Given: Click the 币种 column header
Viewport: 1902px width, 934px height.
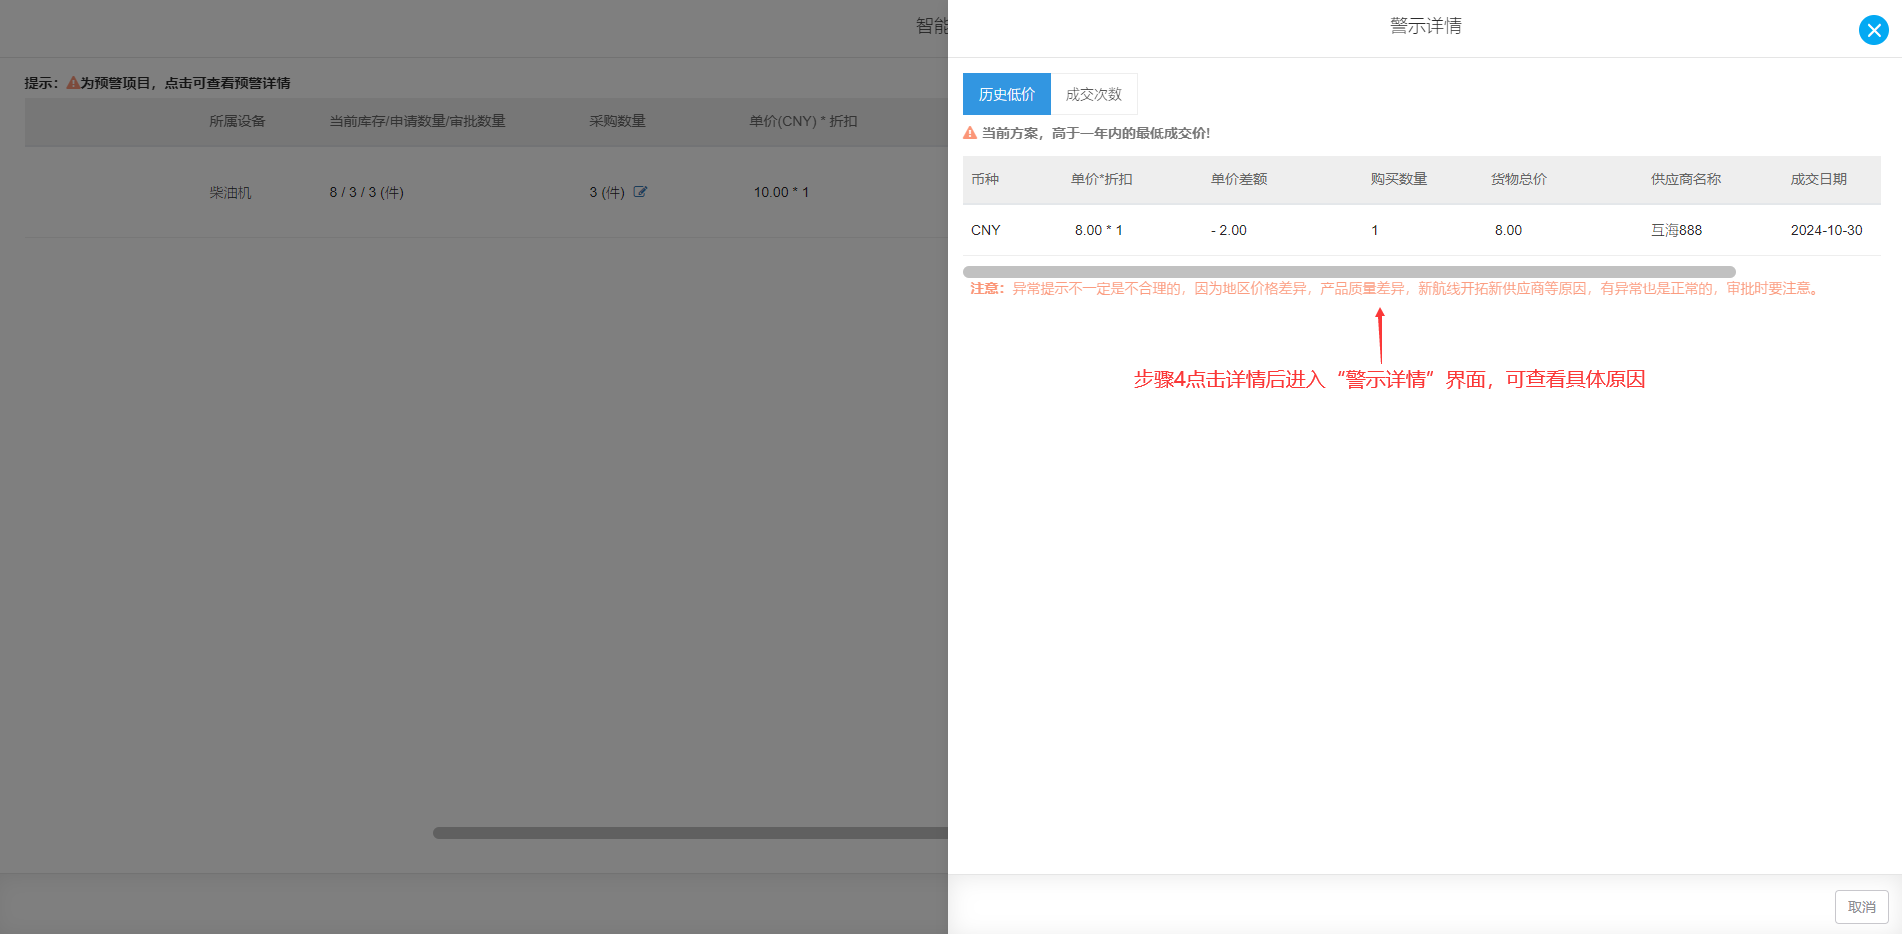Looking at the screenshot, I should [985, 179].
